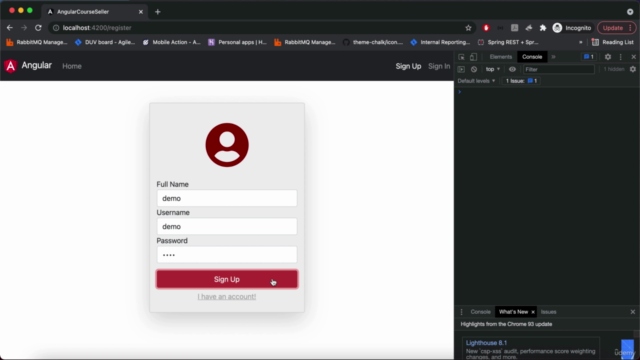Close the DevTools panel
This screenshot has width=640, height=360.
[x=633, y=57]
